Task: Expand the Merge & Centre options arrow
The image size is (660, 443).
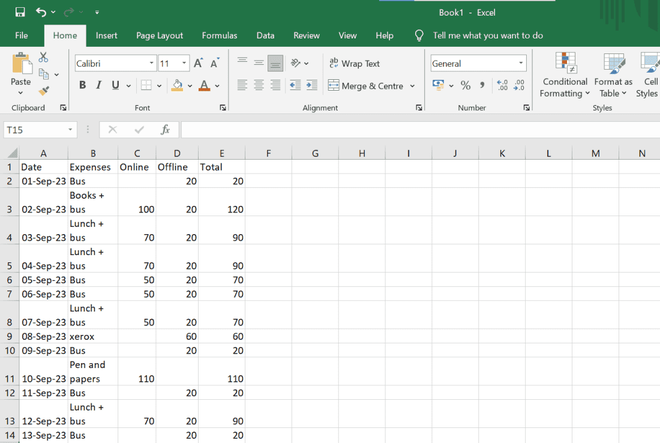Action: (x=412, y=86)
